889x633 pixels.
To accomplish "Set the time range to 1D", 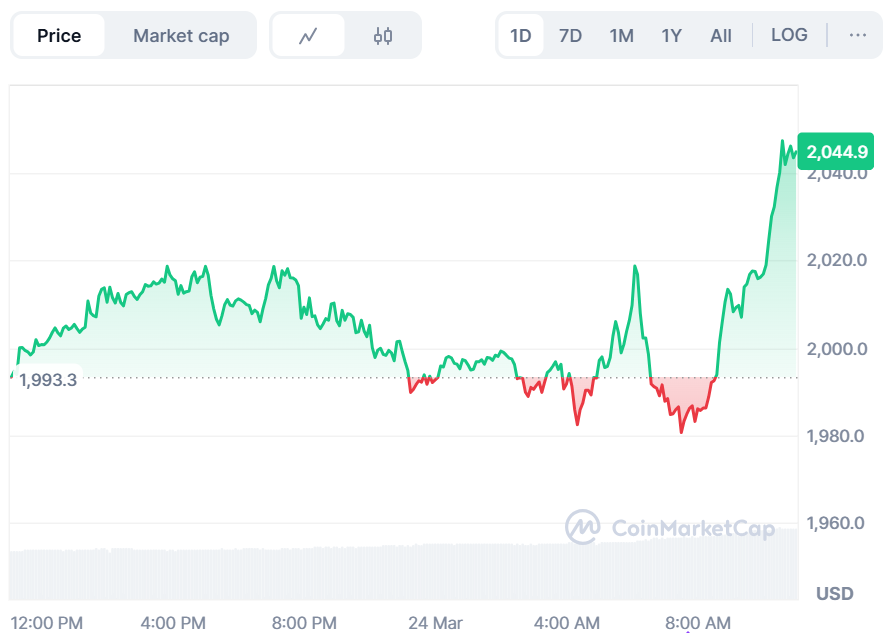I will click(521, 36).
